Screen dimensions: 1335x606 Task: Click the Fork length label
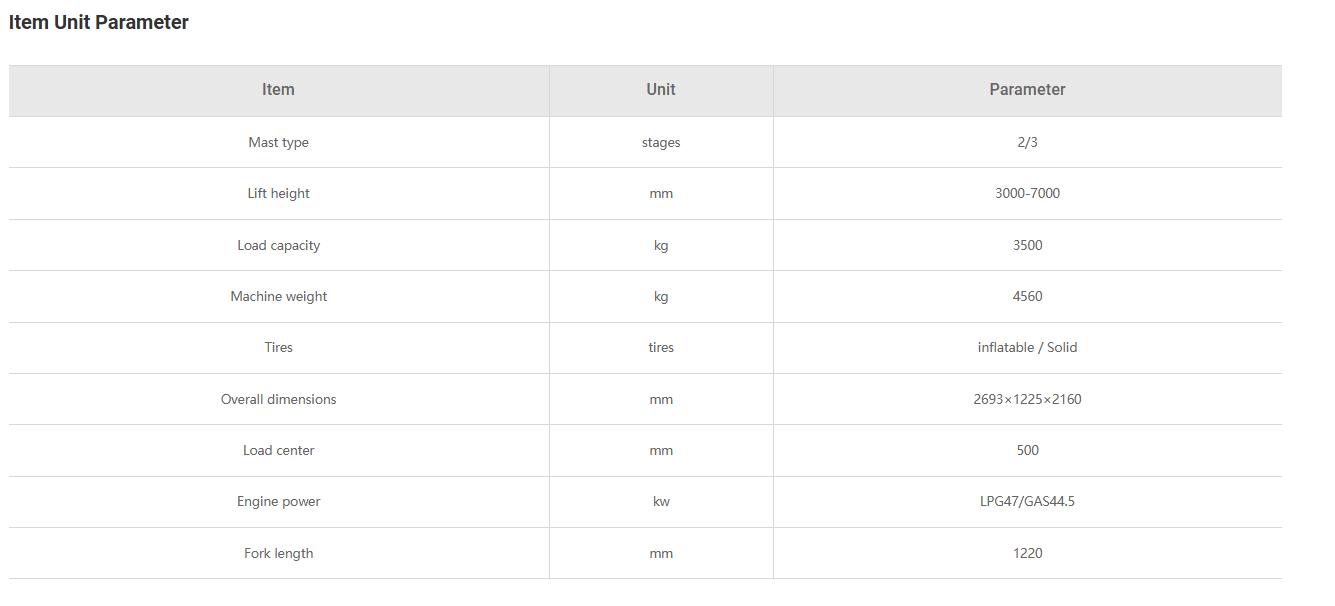click(278, 553)
